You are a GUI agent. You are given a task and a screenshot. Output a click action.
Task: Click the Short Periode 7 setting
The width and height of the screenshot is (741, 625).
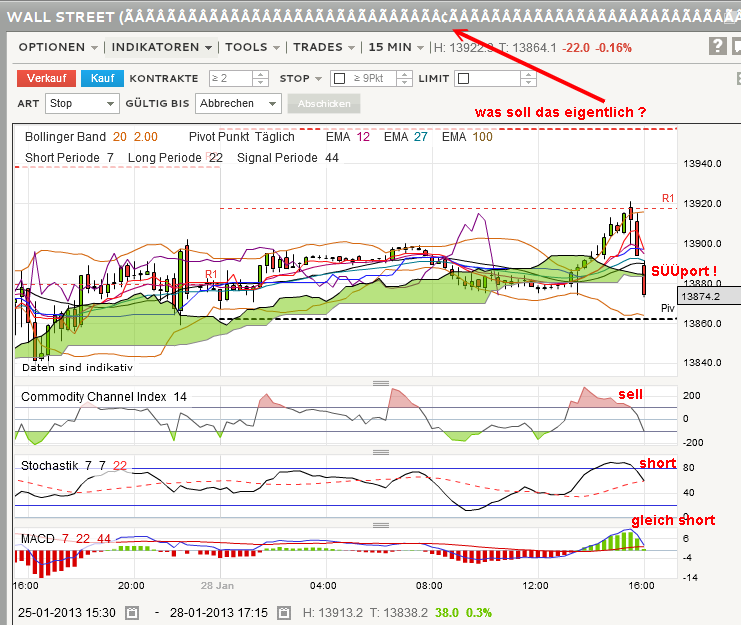69,158
